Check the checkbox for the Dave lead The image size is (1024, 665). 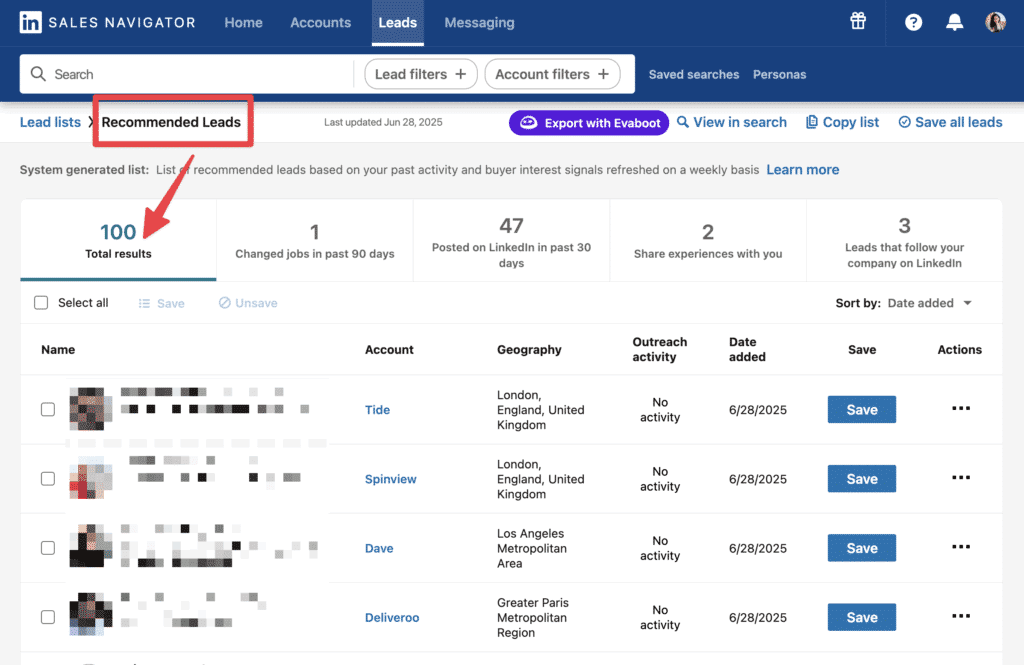[x=47, y=547]
